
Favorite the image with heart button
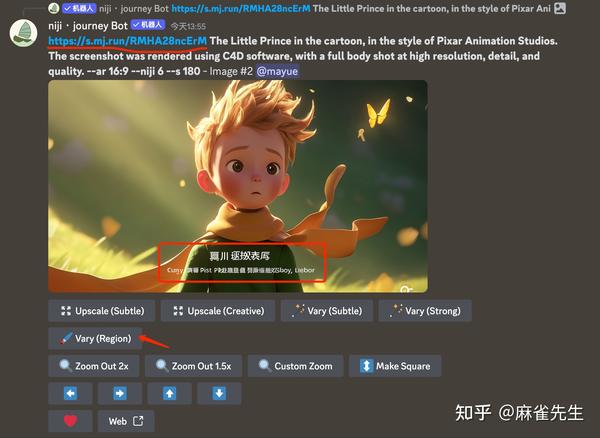tap(70, 421)
